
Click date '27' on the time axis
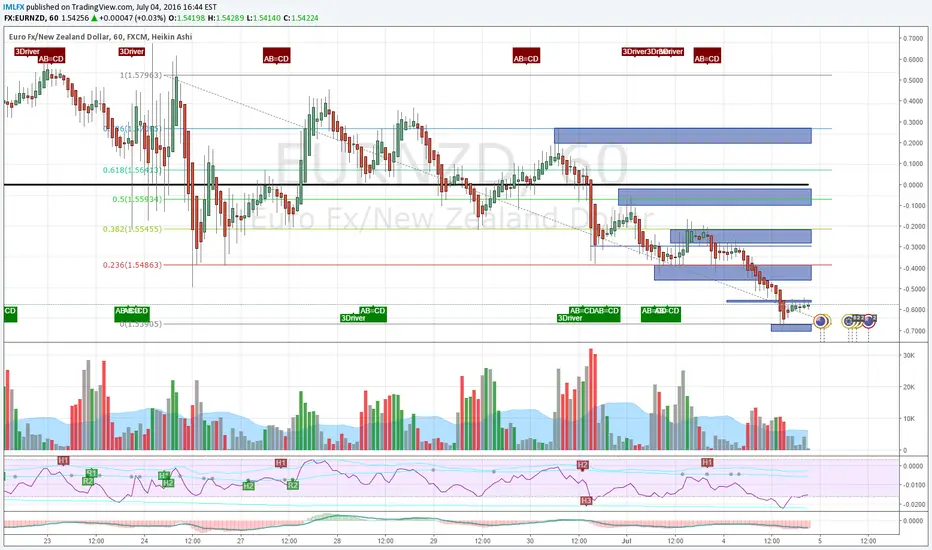click(240, 541)
